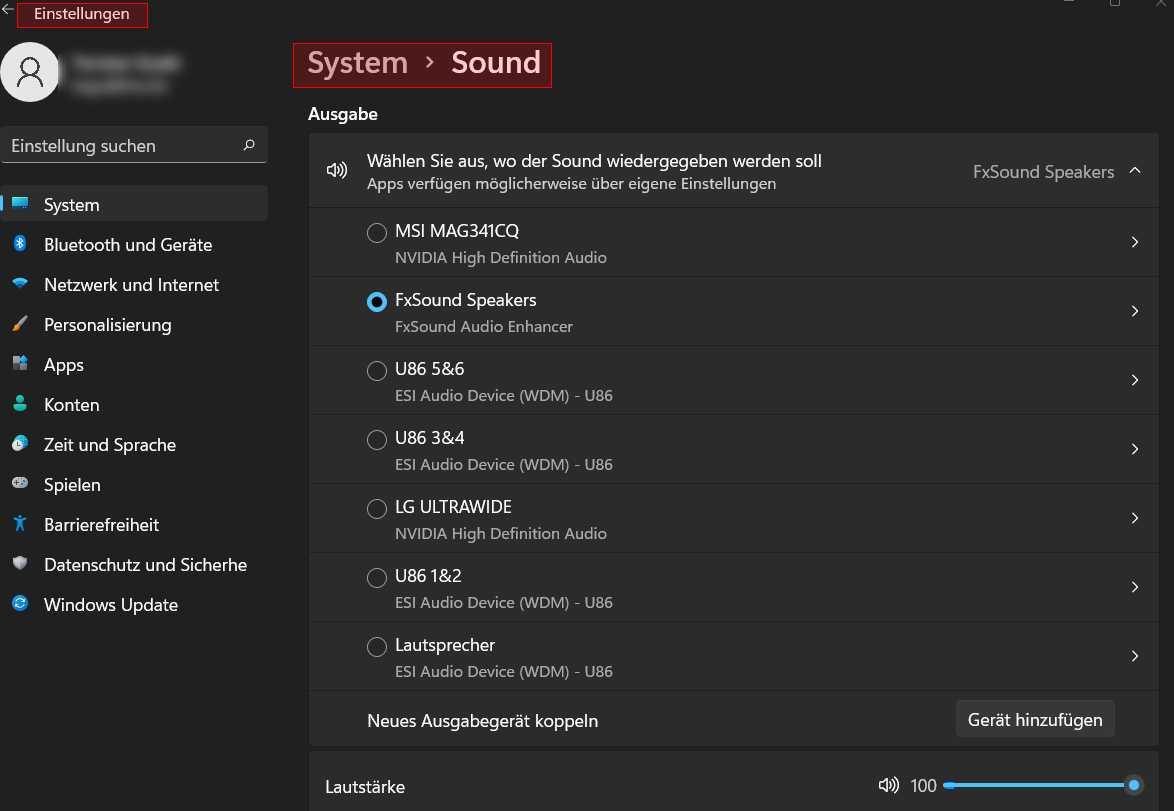Select the MSI MAG341CQ output radio button
Image resolution: width=1174 pixels, height=811 pixels.
pyautogui.click(x=377, y=233)
